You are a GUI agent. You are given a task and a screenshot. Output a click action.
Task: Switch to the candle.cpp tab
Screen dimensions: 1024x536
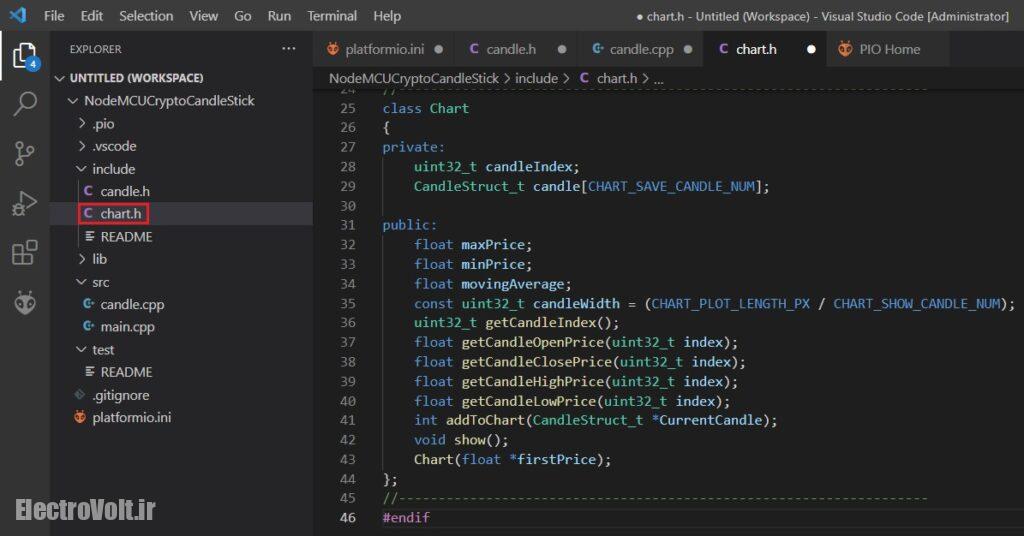point(641,49)
